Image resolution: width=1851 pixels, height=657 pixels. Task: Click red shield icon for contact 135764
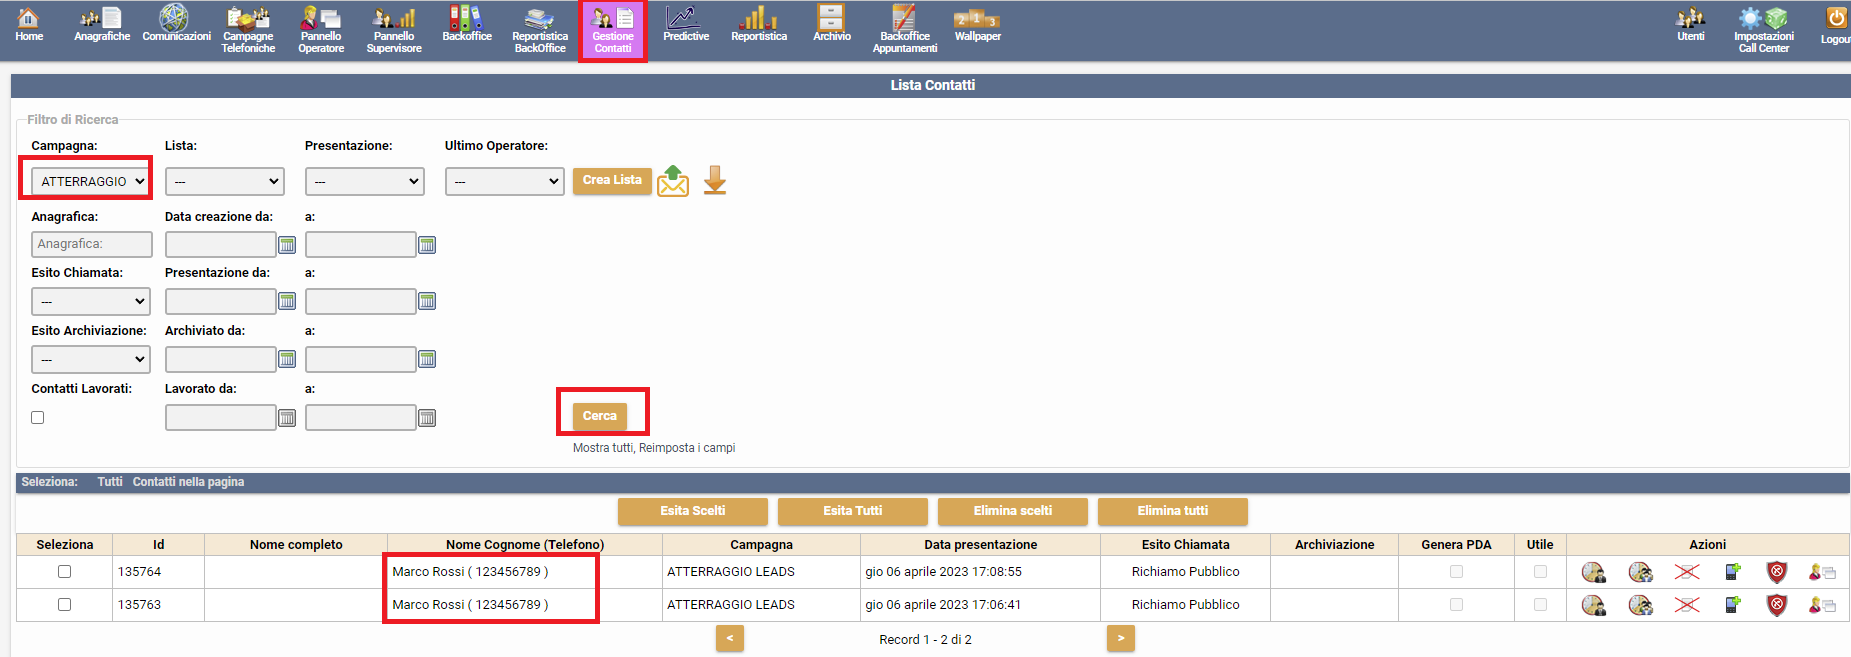click(x=1776, y=572)
